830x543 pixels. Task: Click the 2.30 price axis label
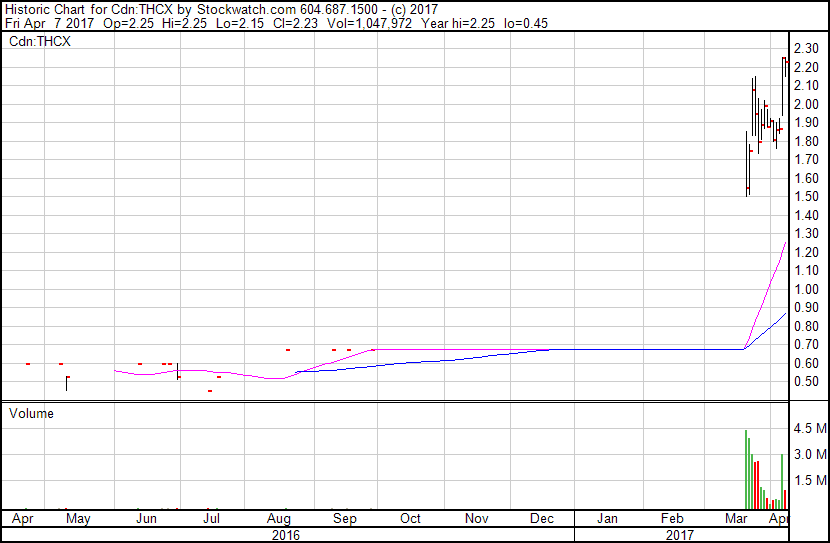pyautogui.click(x=806, y=48)
